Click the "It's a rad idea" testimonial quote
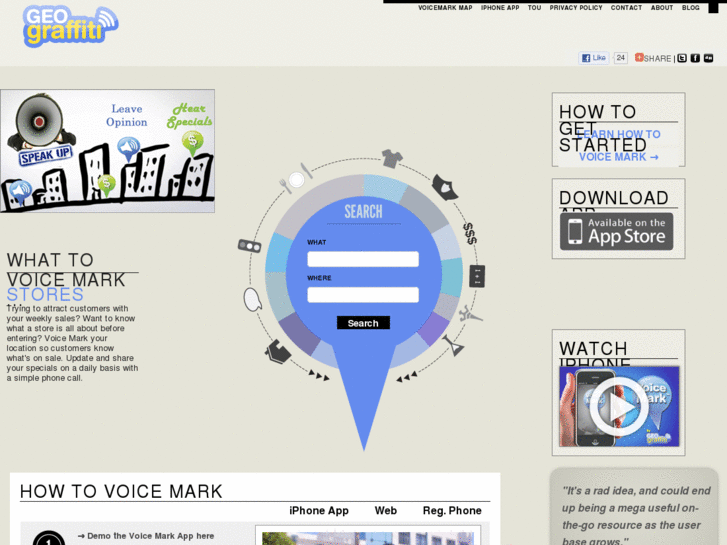Screen dimensions: 727x545 point(636,516)
